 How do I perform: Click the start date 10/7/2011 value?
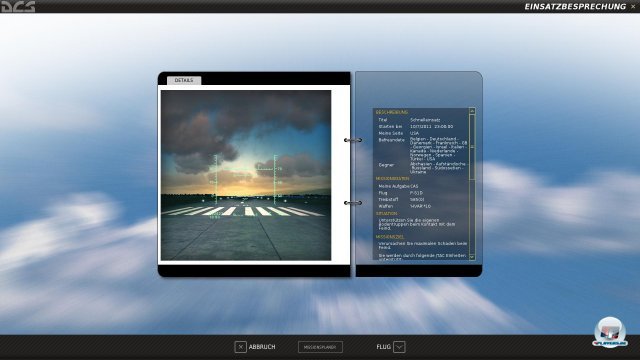pyautogui.click(x=431, y=127)
